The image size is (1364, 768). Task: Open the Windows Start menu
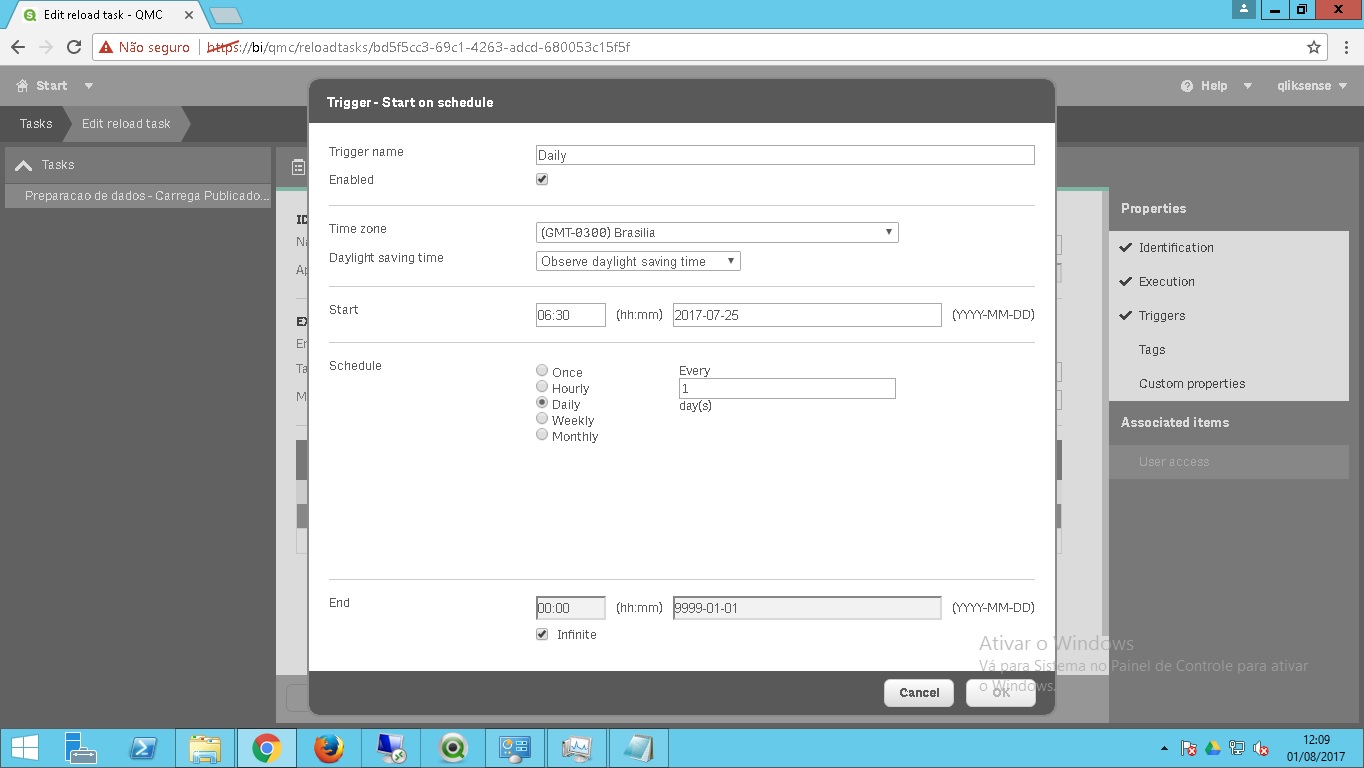[x=24, y=748]
